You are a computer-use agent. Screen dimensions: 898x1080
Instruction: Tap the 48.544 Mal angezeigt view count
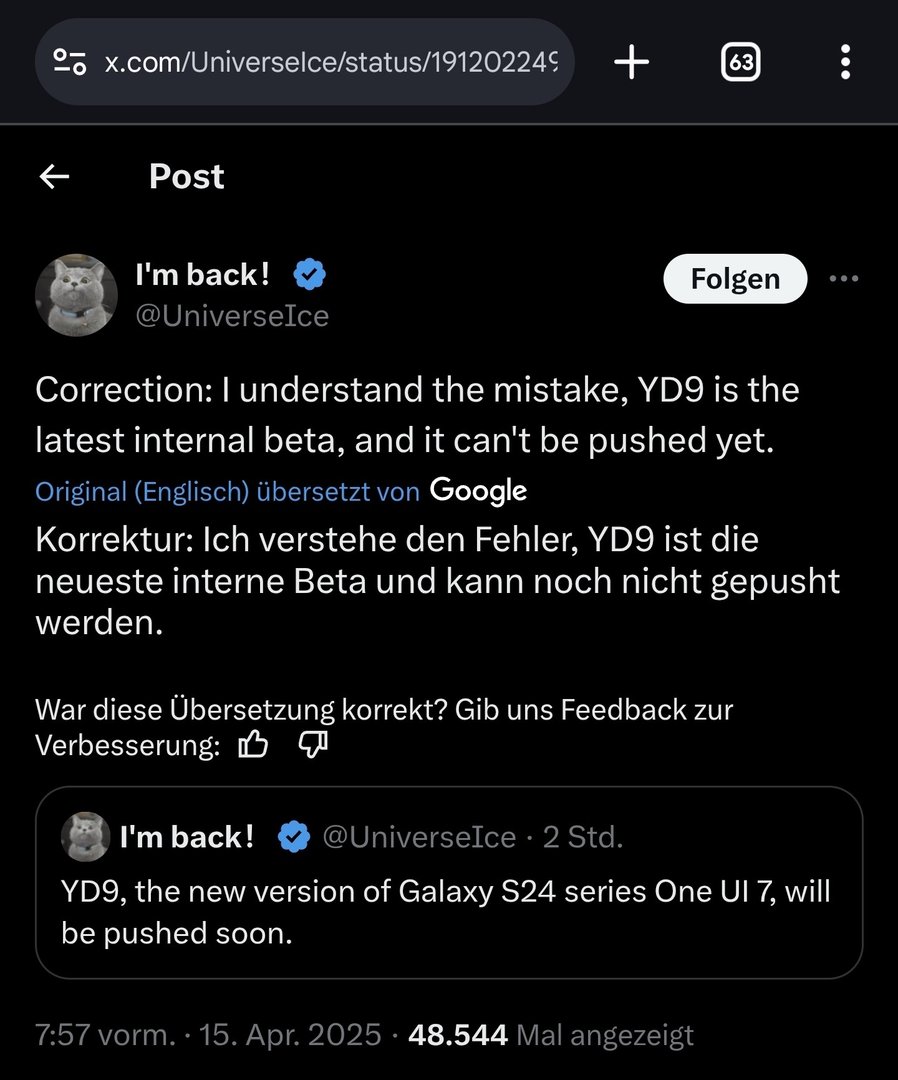tap(551, 1035)
